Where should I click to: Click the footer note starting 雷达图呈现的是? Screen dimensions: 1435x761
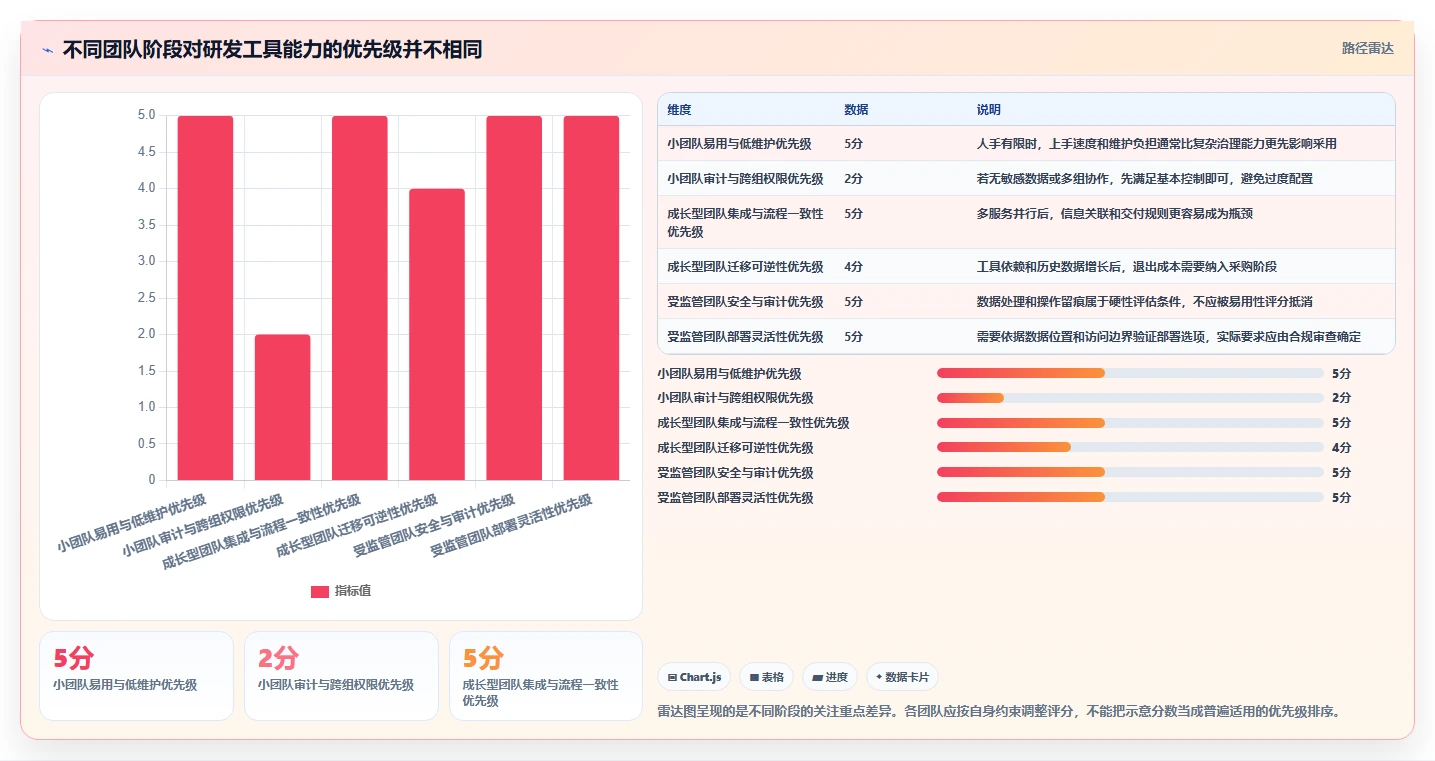click(x=998, y=712)
